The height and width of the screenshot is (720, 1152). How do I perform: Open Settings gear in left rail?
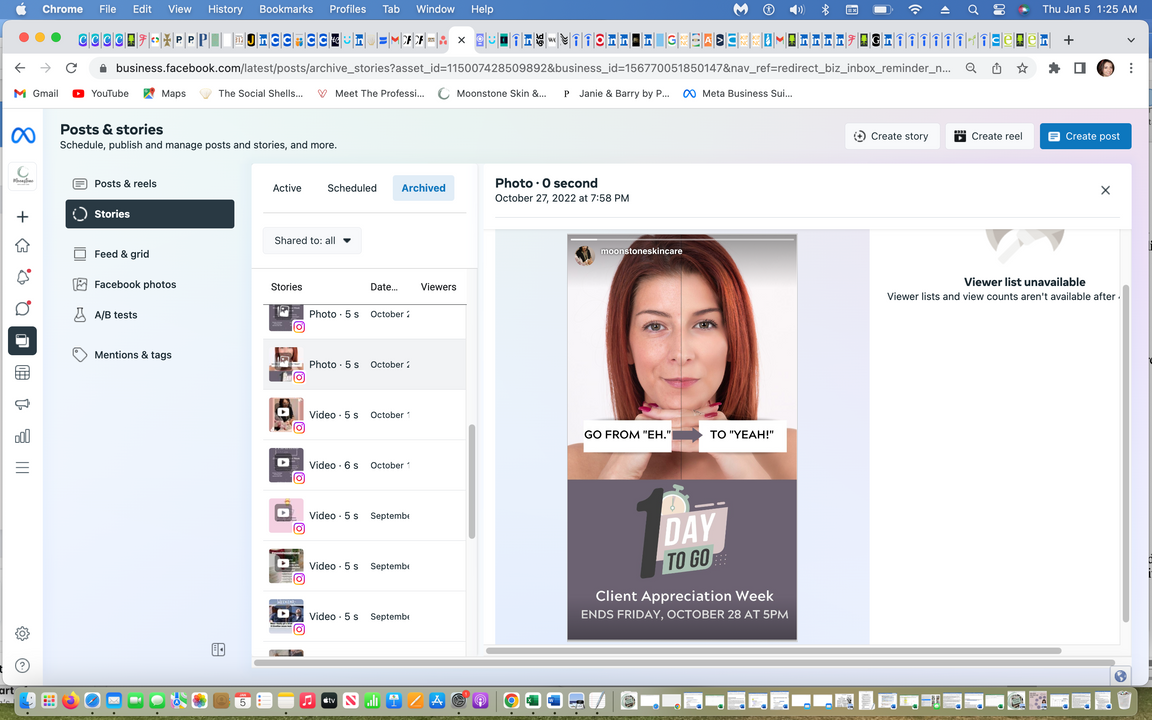click(22, 634)
